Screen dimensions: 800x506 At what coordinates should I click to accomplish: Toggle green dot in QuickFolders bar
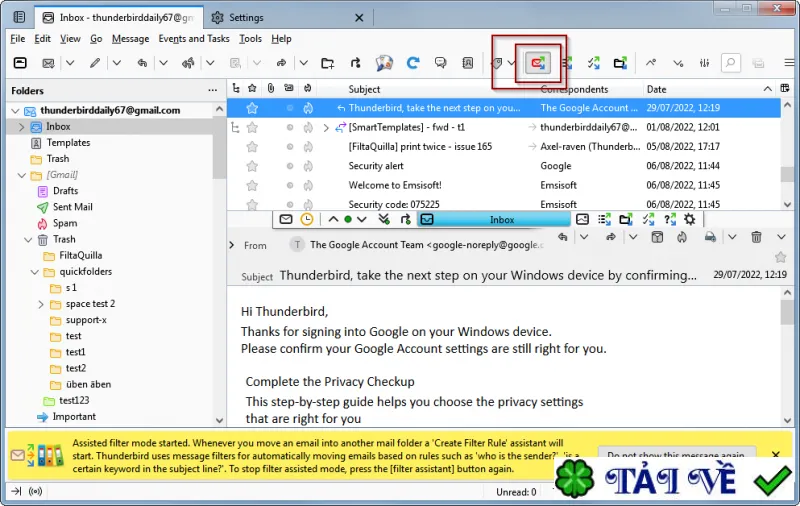pos(348,219)
